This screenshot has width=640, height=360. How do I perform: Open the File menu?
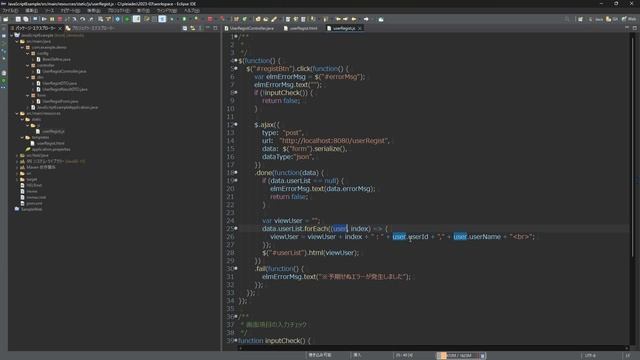tap(10, 11)
